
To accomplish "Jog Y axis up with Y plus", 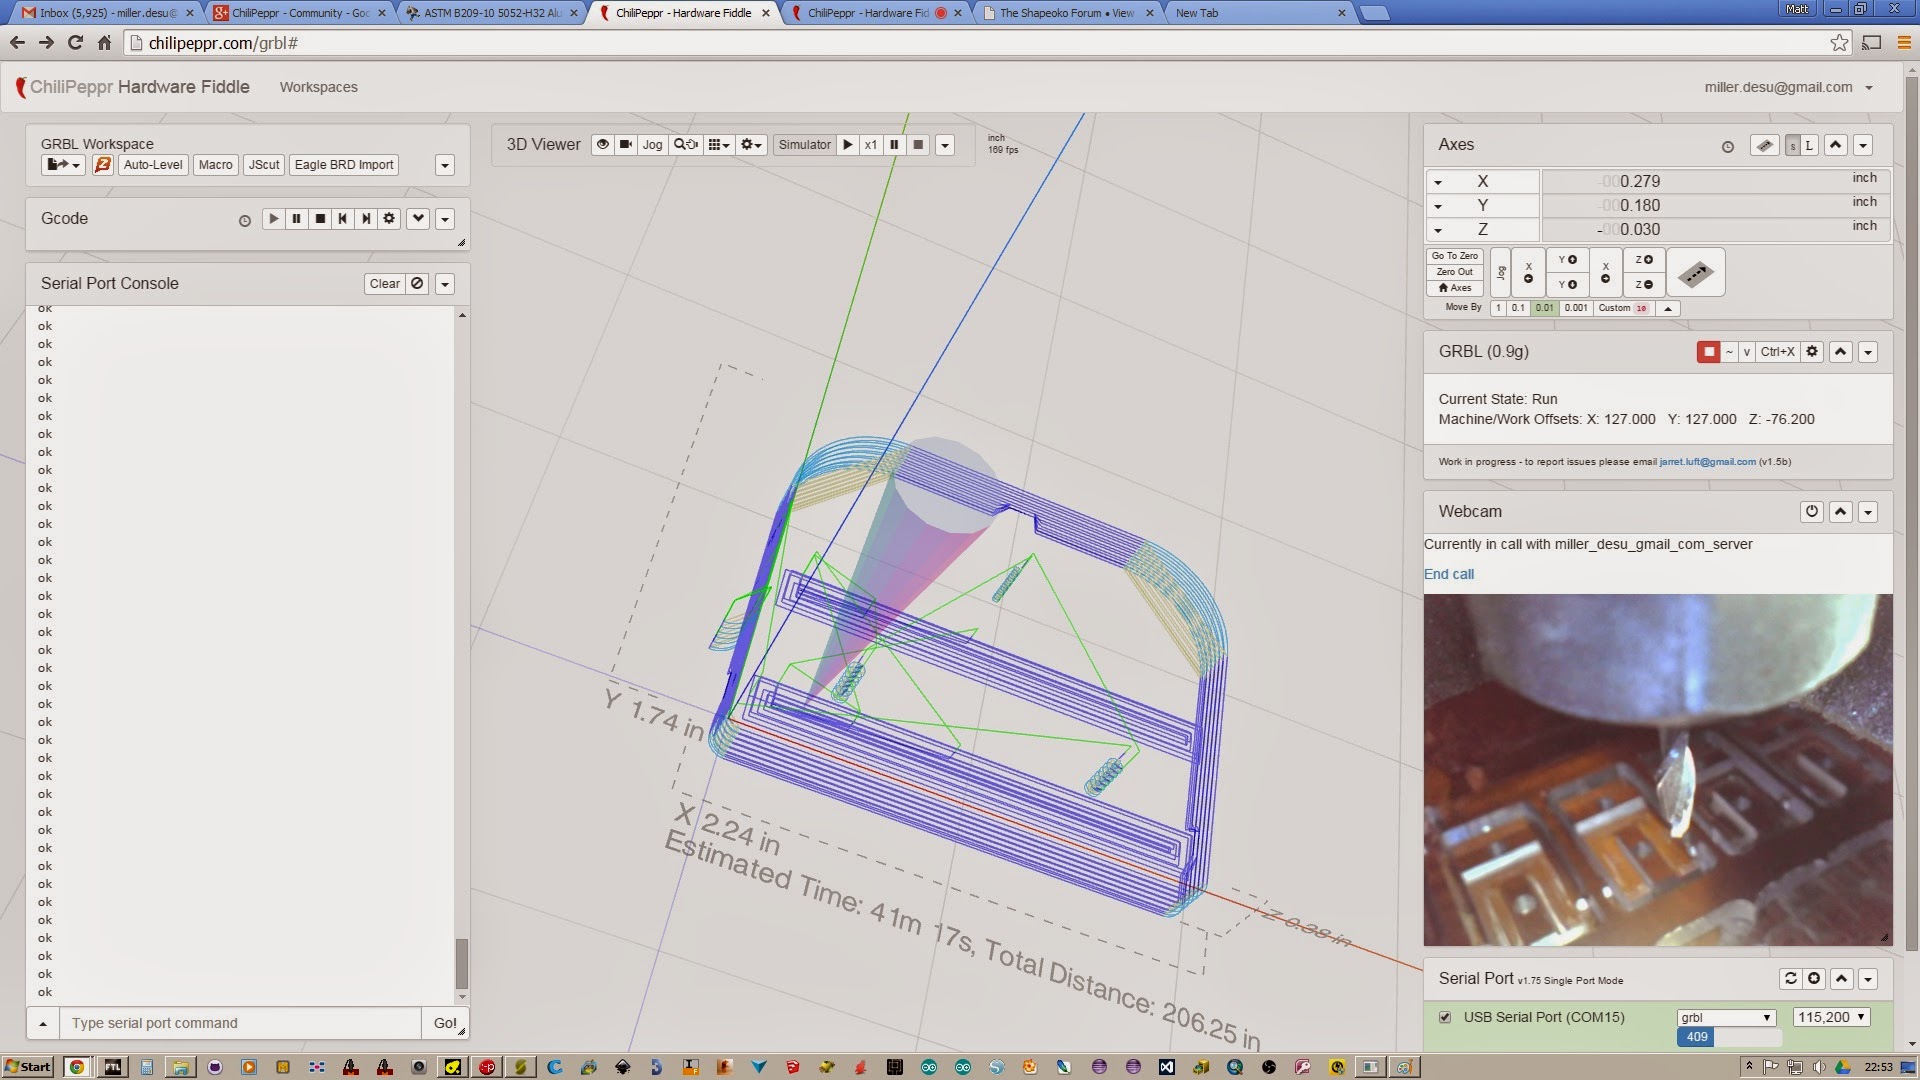I will [1567, 260].
